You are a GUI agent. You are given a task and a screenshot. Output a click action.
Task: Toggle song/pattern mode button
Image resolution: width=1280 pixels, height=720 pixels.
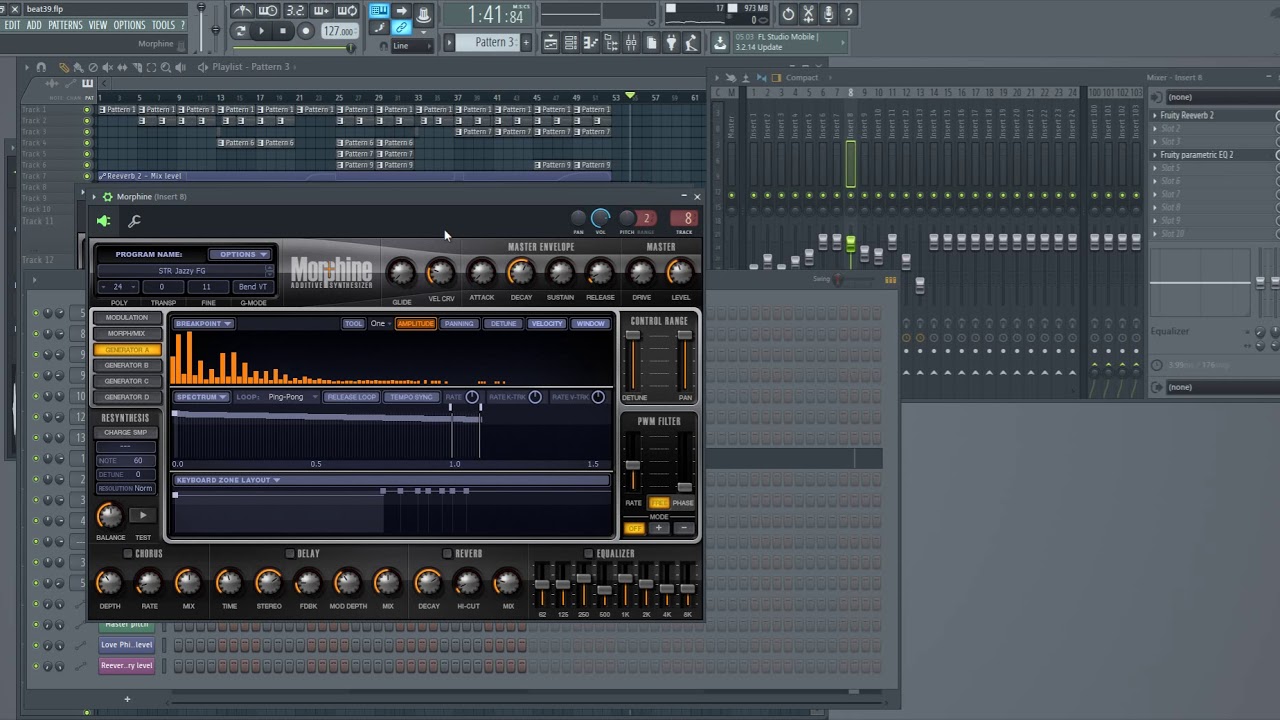[240, 31]
